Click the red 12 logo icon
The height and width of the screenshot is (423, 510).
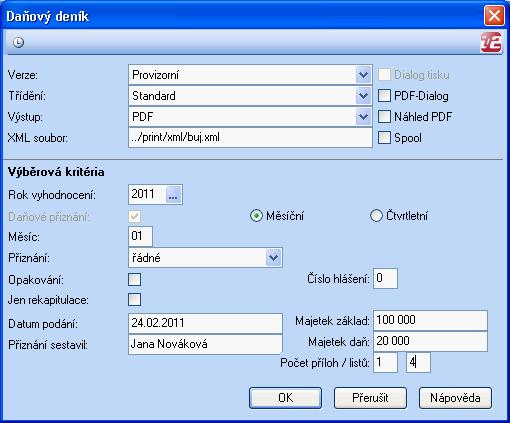pos(491,42)
